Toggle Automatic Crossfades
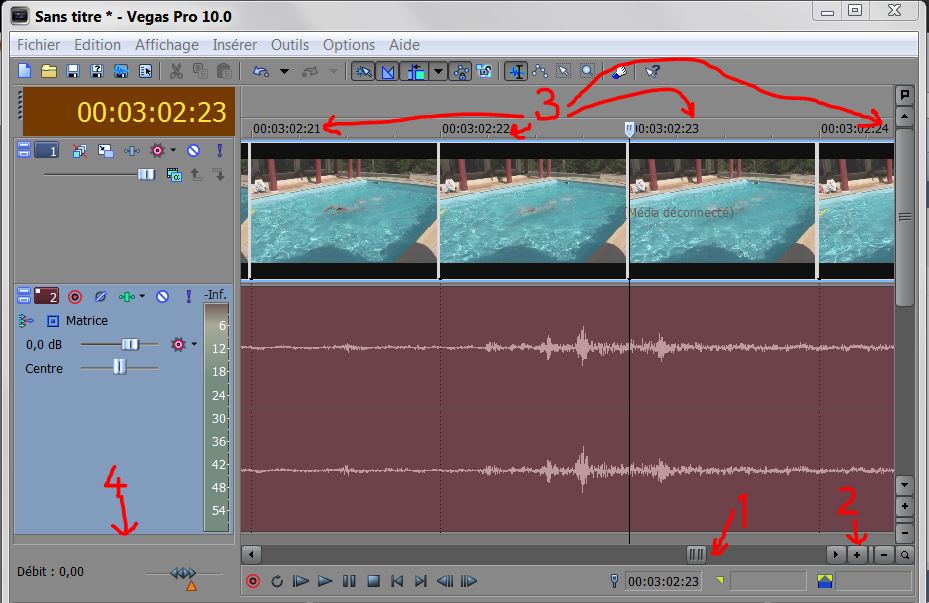 coord(387,72)
